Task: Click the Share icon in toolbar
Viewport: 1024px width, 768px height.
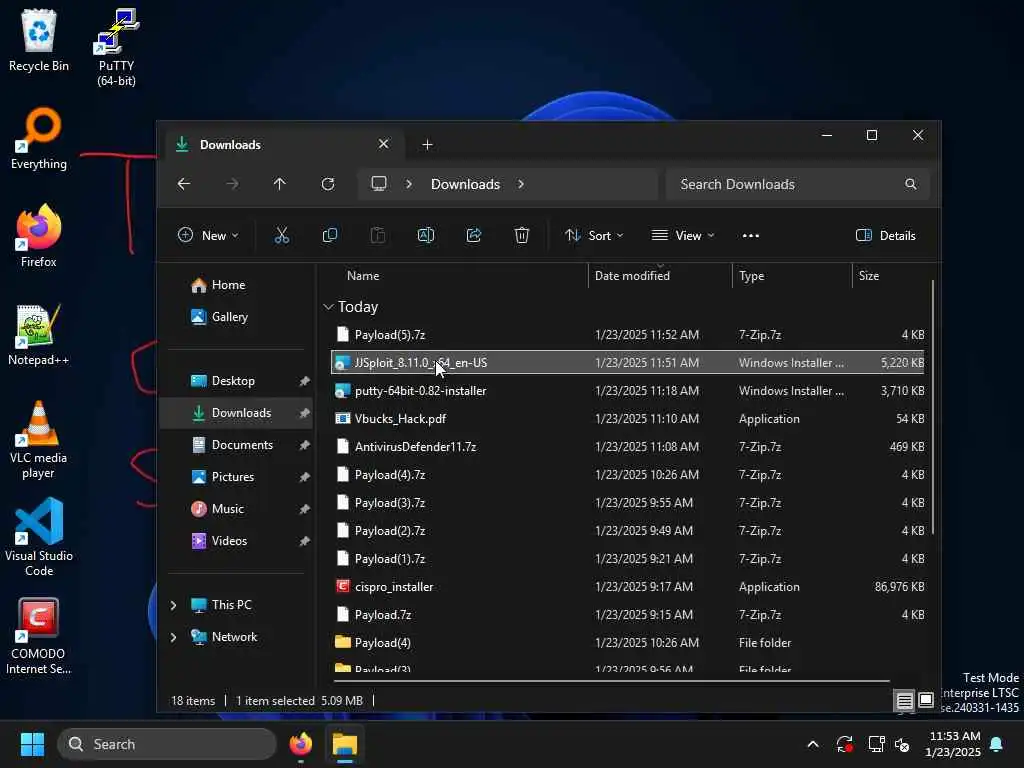Action: [474, 236]
